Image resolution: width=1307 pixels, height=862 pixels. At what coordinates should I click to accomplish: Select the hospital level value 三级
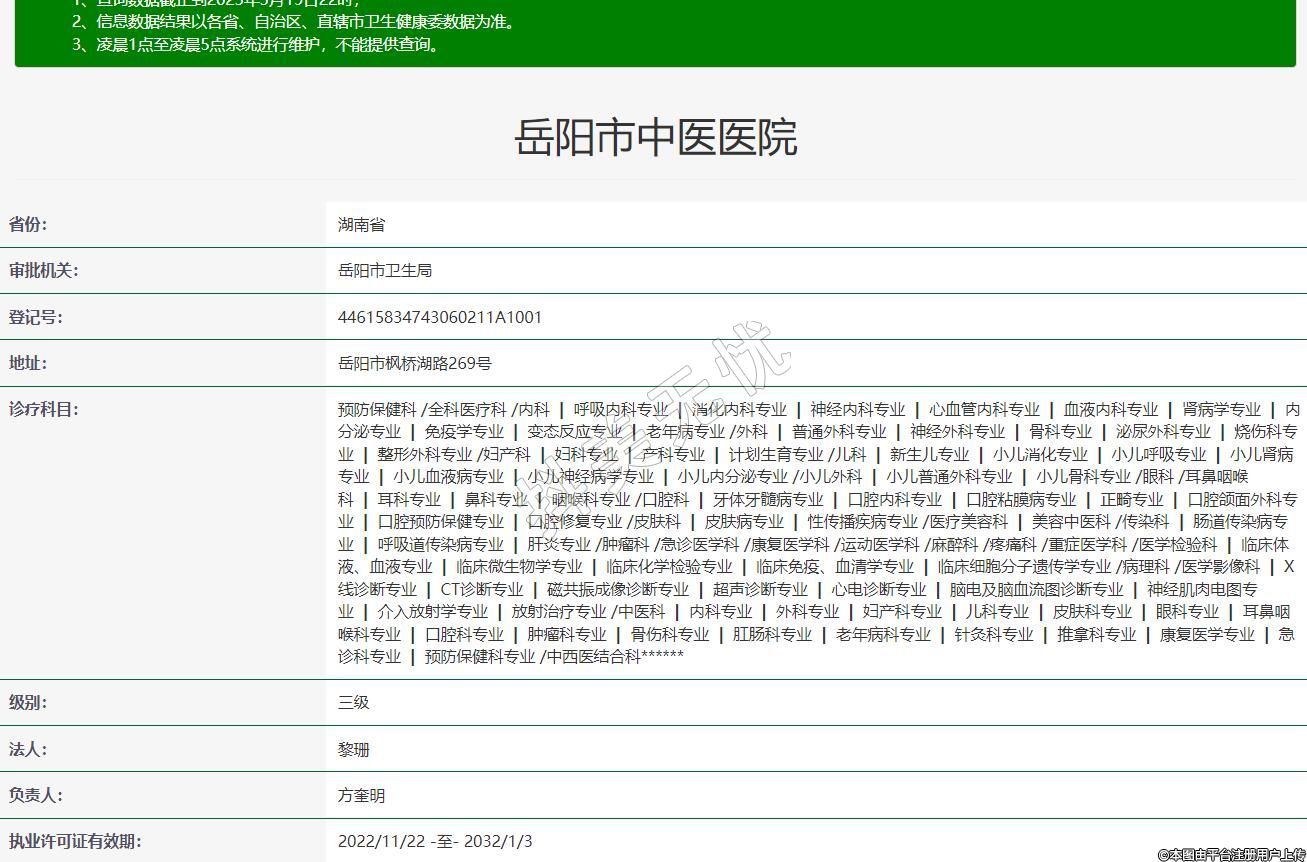[354, 703]
